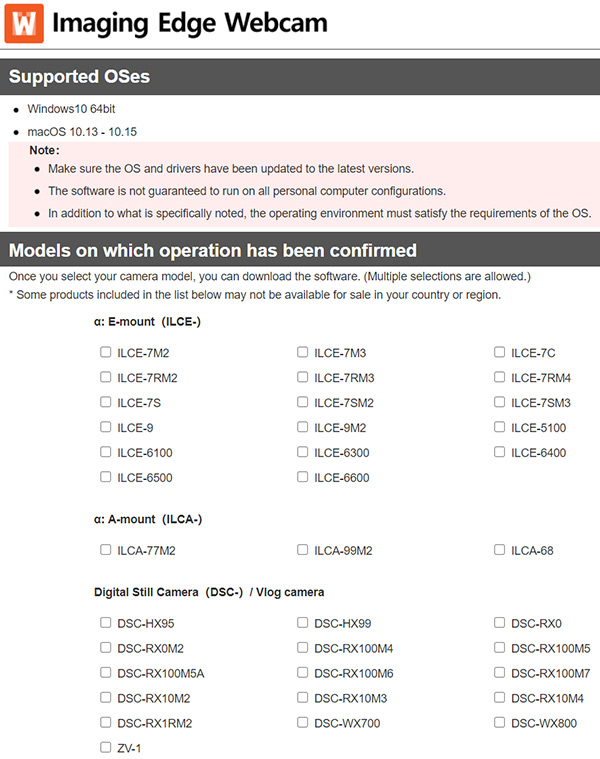
Task: Tick the ILCA-99M2 checkbox
Action: pos(303,550)
